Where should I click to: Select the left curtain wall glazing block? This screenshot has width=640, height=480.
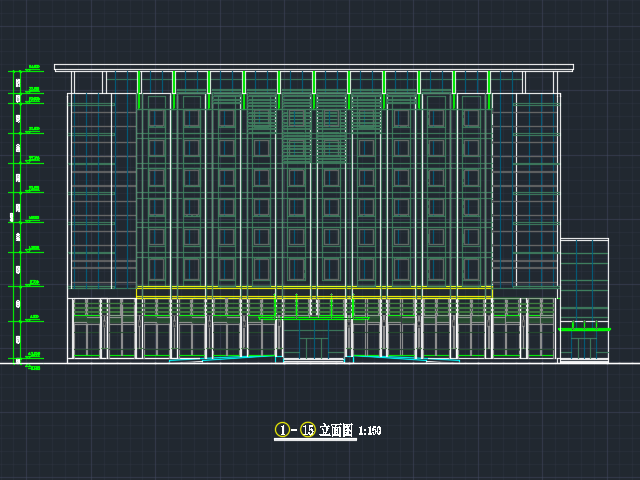tap(91, 190)
